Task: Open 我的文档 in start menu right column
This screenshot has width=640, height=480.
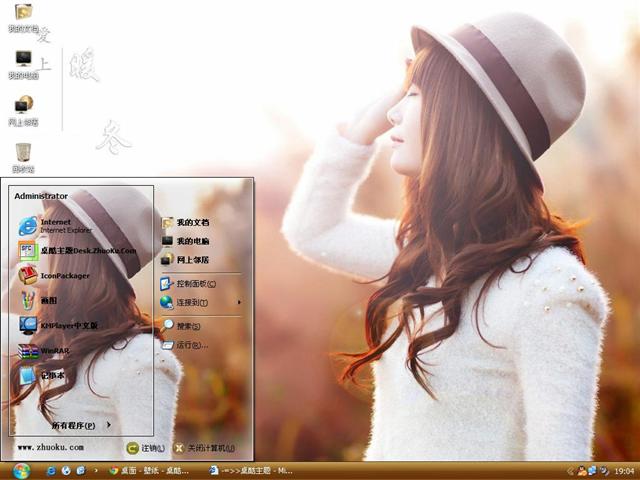Action: (185, 222)
